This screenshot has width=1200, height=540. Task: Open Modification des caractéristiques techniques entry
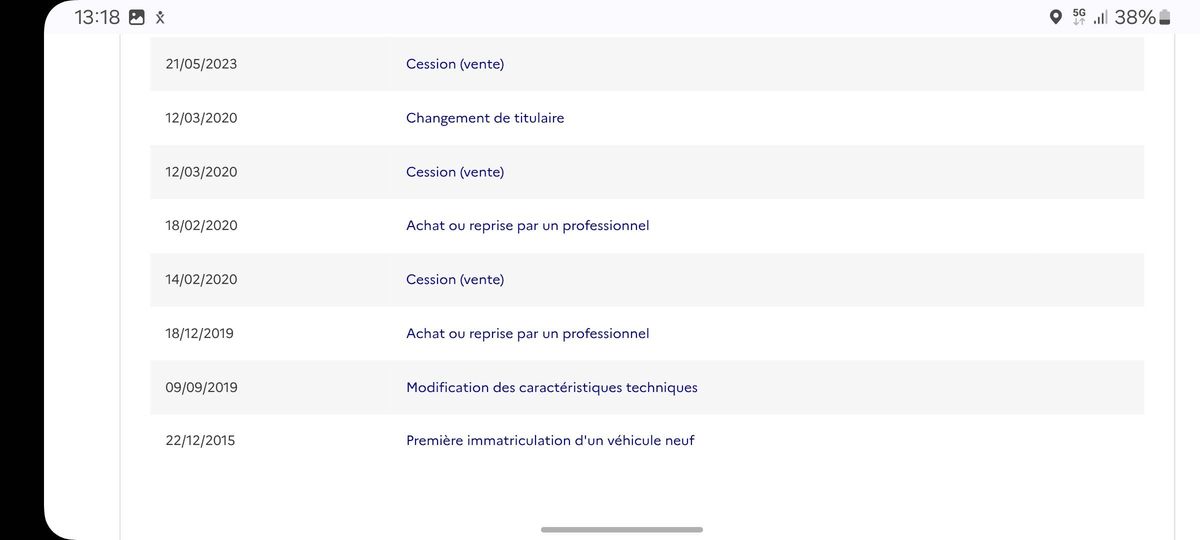[647, 388]
